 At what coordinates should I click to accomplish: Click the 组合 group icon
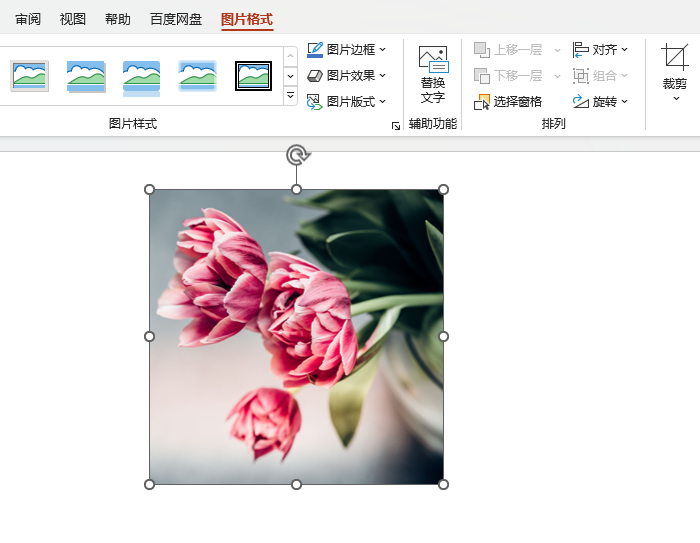(580, 76)
